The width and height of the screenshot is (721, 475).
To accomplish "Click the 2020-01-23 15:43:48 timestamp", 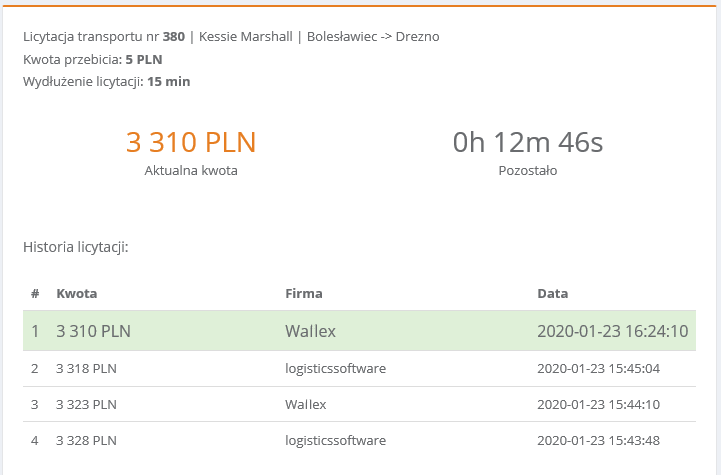I will tap(598, 441).
